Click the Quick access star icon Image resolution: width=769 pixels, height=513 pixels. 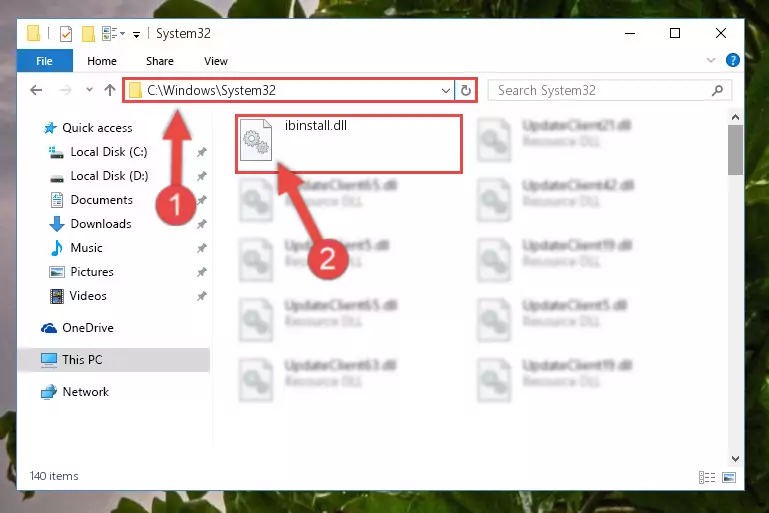click(x=50, y=128)
